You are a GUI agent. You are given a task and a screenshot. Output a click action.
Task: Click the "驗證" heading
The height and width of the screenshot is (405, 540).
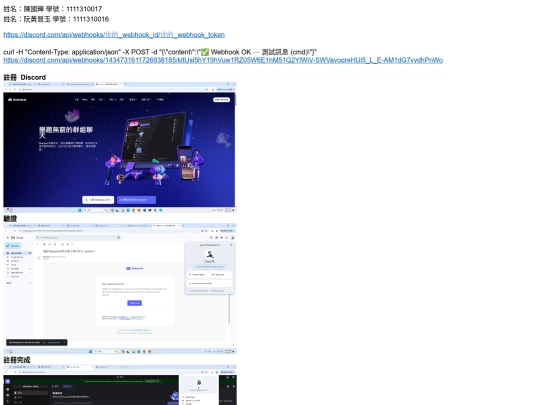pos(10,219)
